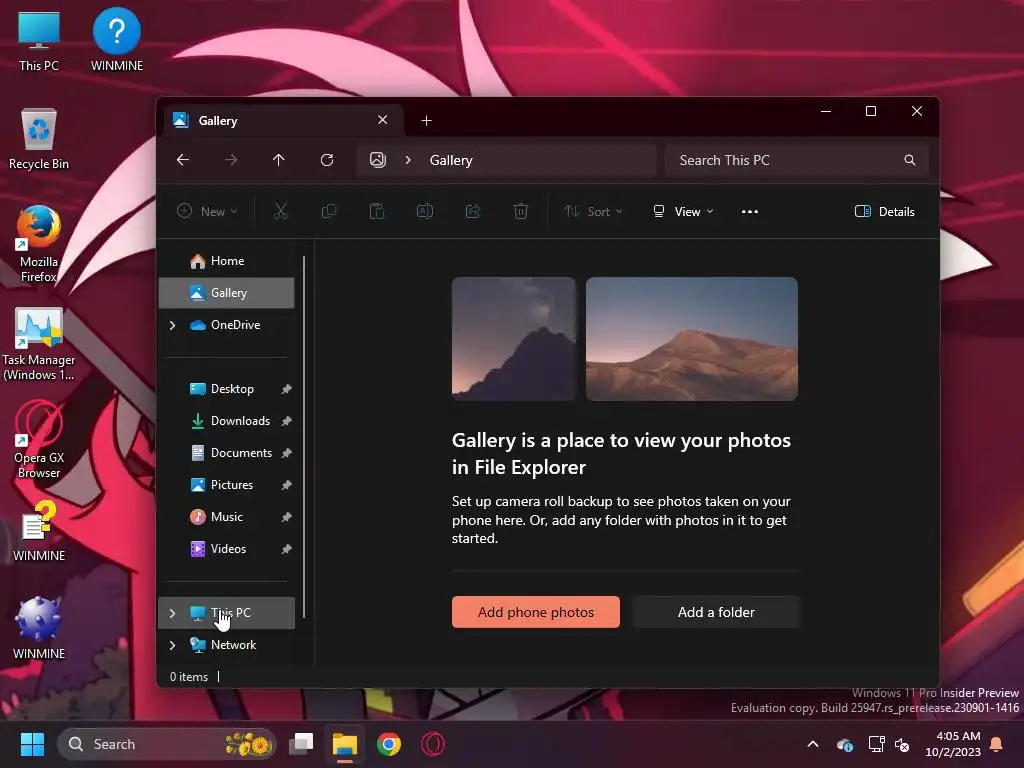The image size is (1024, 768).
Task: Expand the OneDrive tree node
Action: pyautogui.click(x=172, y=325)
